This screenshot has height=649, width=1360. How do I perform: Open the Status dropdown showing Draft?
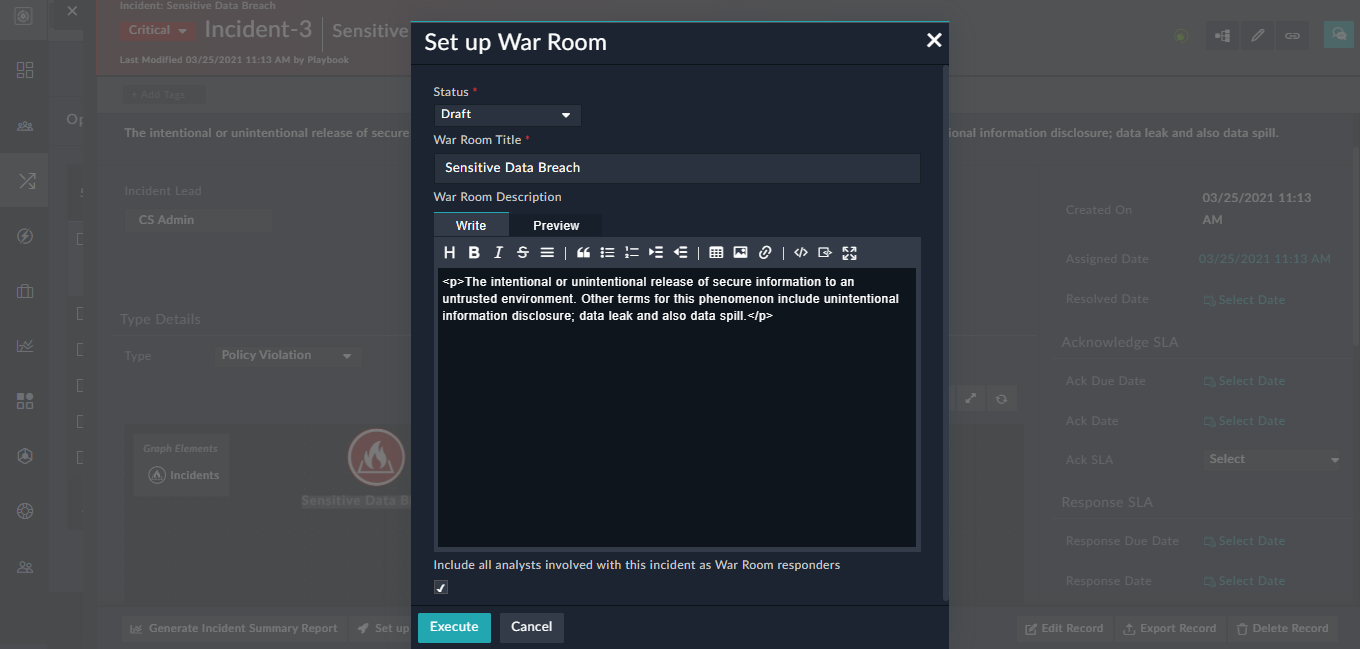tap(506, 115)
